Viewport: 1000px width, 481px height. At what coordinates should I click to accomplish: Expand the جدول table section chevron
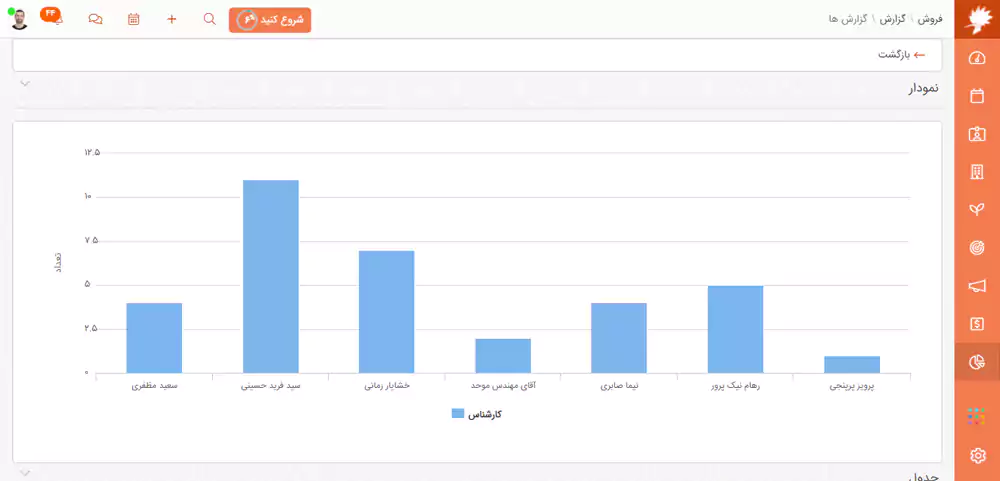25,473
